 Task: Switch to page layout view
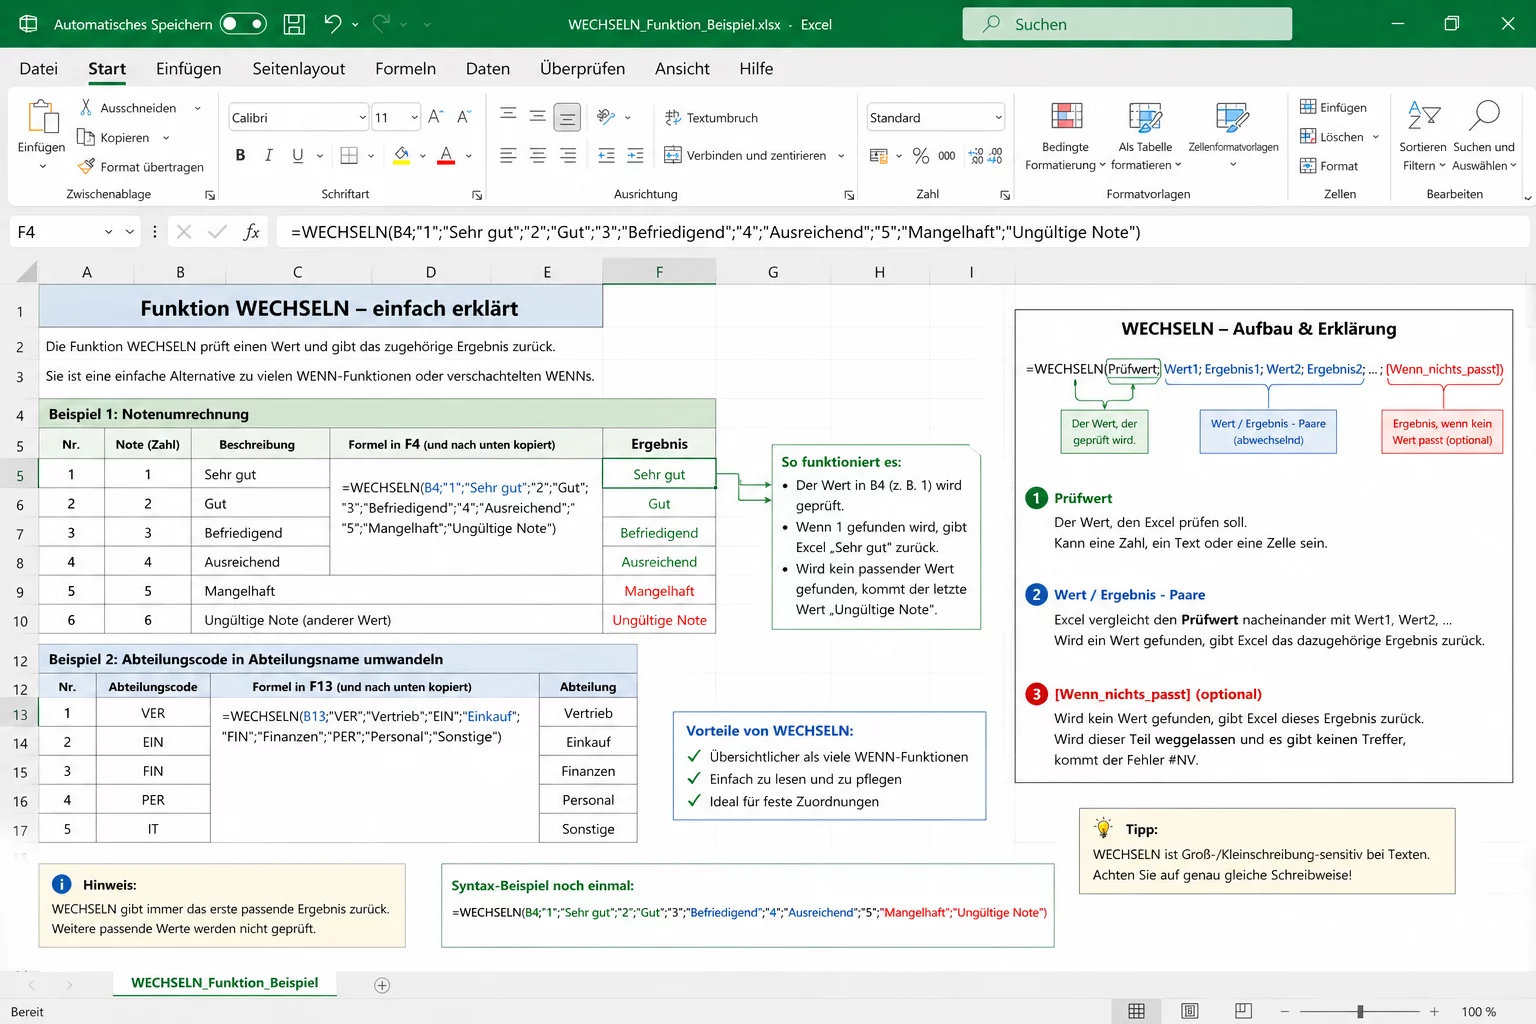1190,1011
